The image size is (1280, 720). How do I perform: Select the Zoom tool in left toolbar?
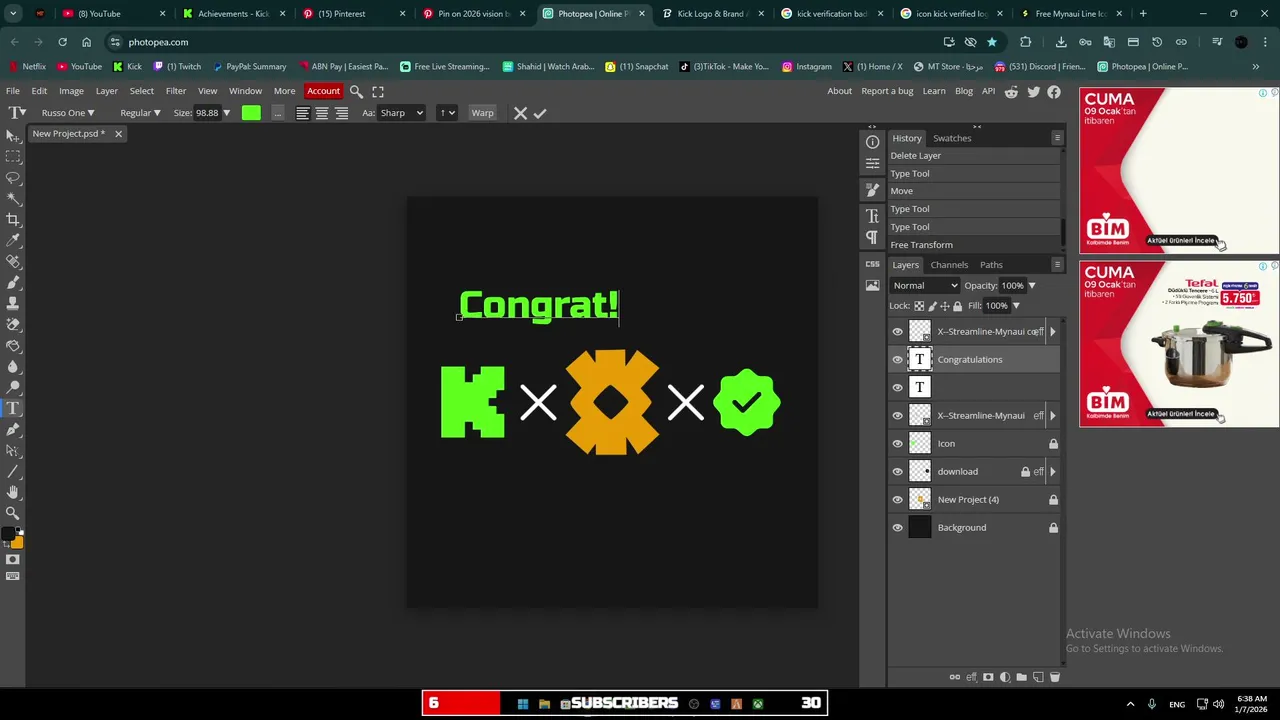point(13,513)
